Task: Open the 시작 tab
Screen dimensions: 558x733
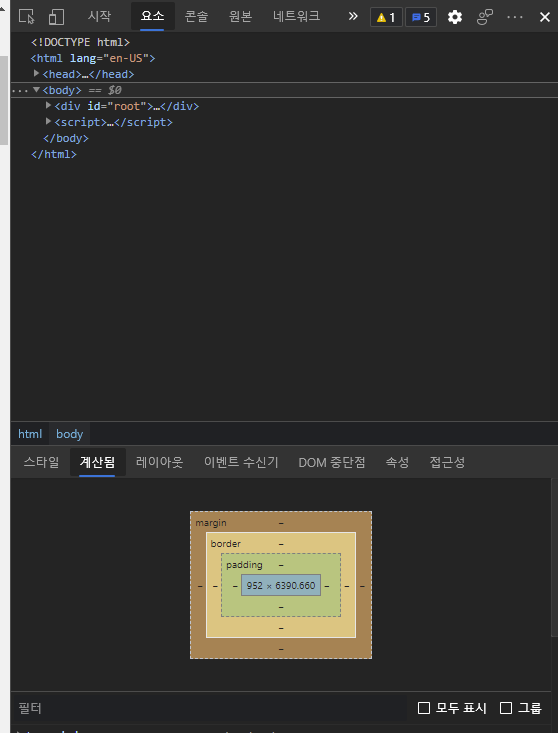Action: pyautogui.click(x=99, y=16)
